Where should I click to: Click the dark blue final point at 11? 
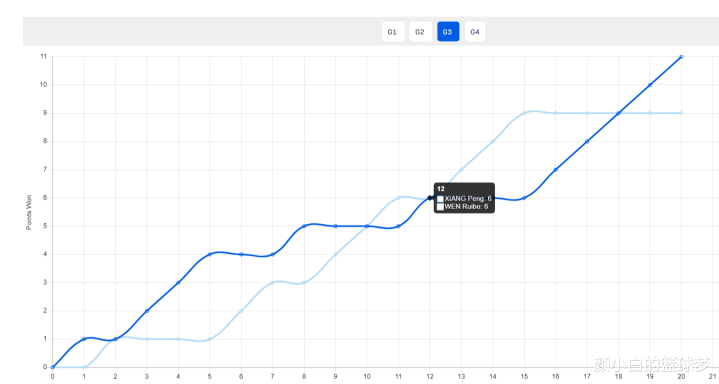pyautogui.click(x=681, y=57)
